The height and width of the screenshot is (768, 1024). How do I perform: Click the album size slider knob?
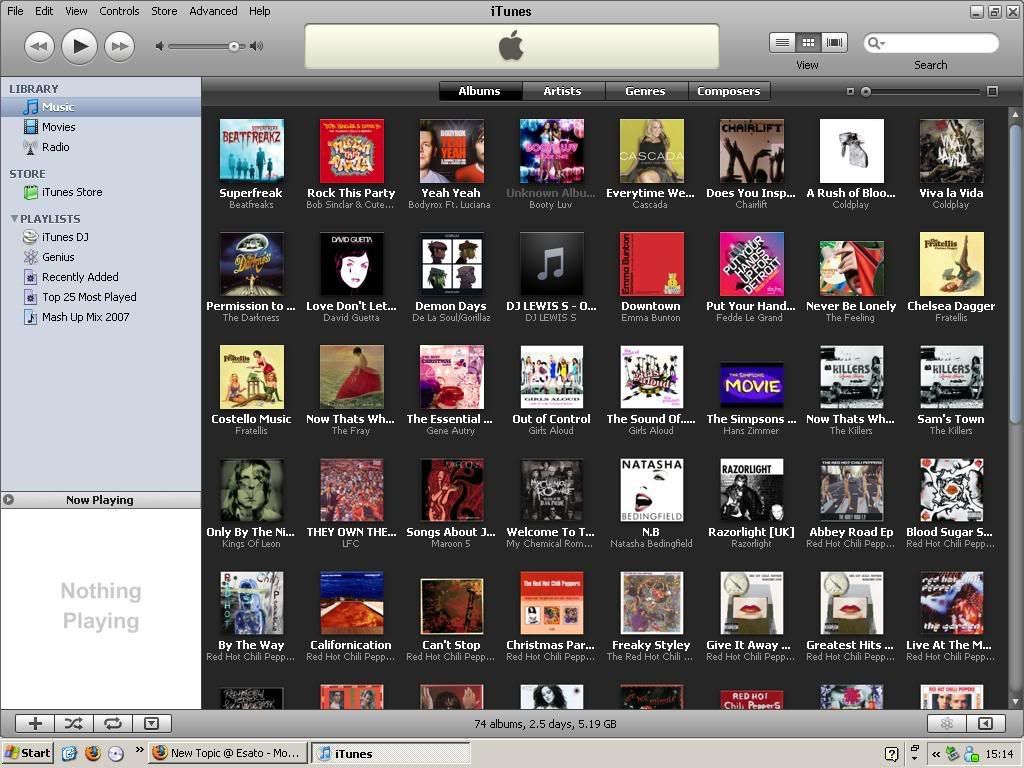(866, 92)
